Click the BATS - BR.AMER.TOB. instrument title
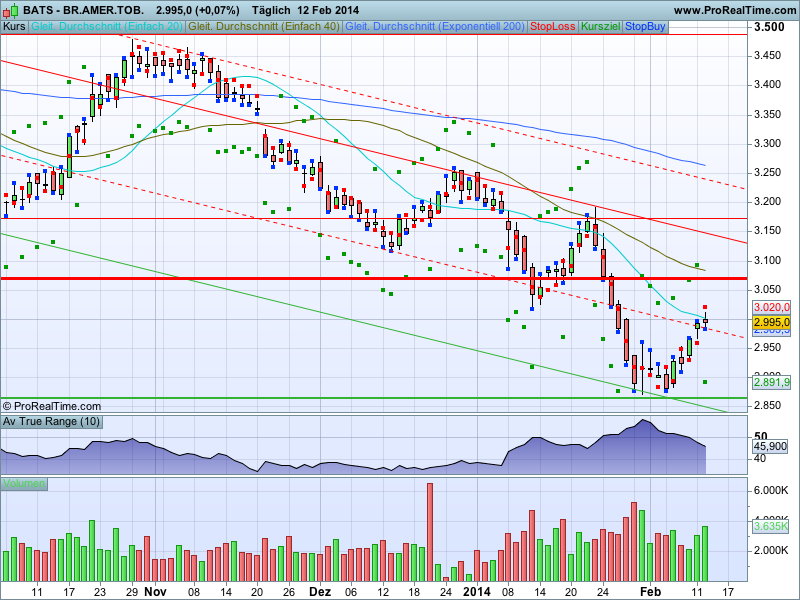This screenshot has width=800, height=600. click(x=84, y=10)
